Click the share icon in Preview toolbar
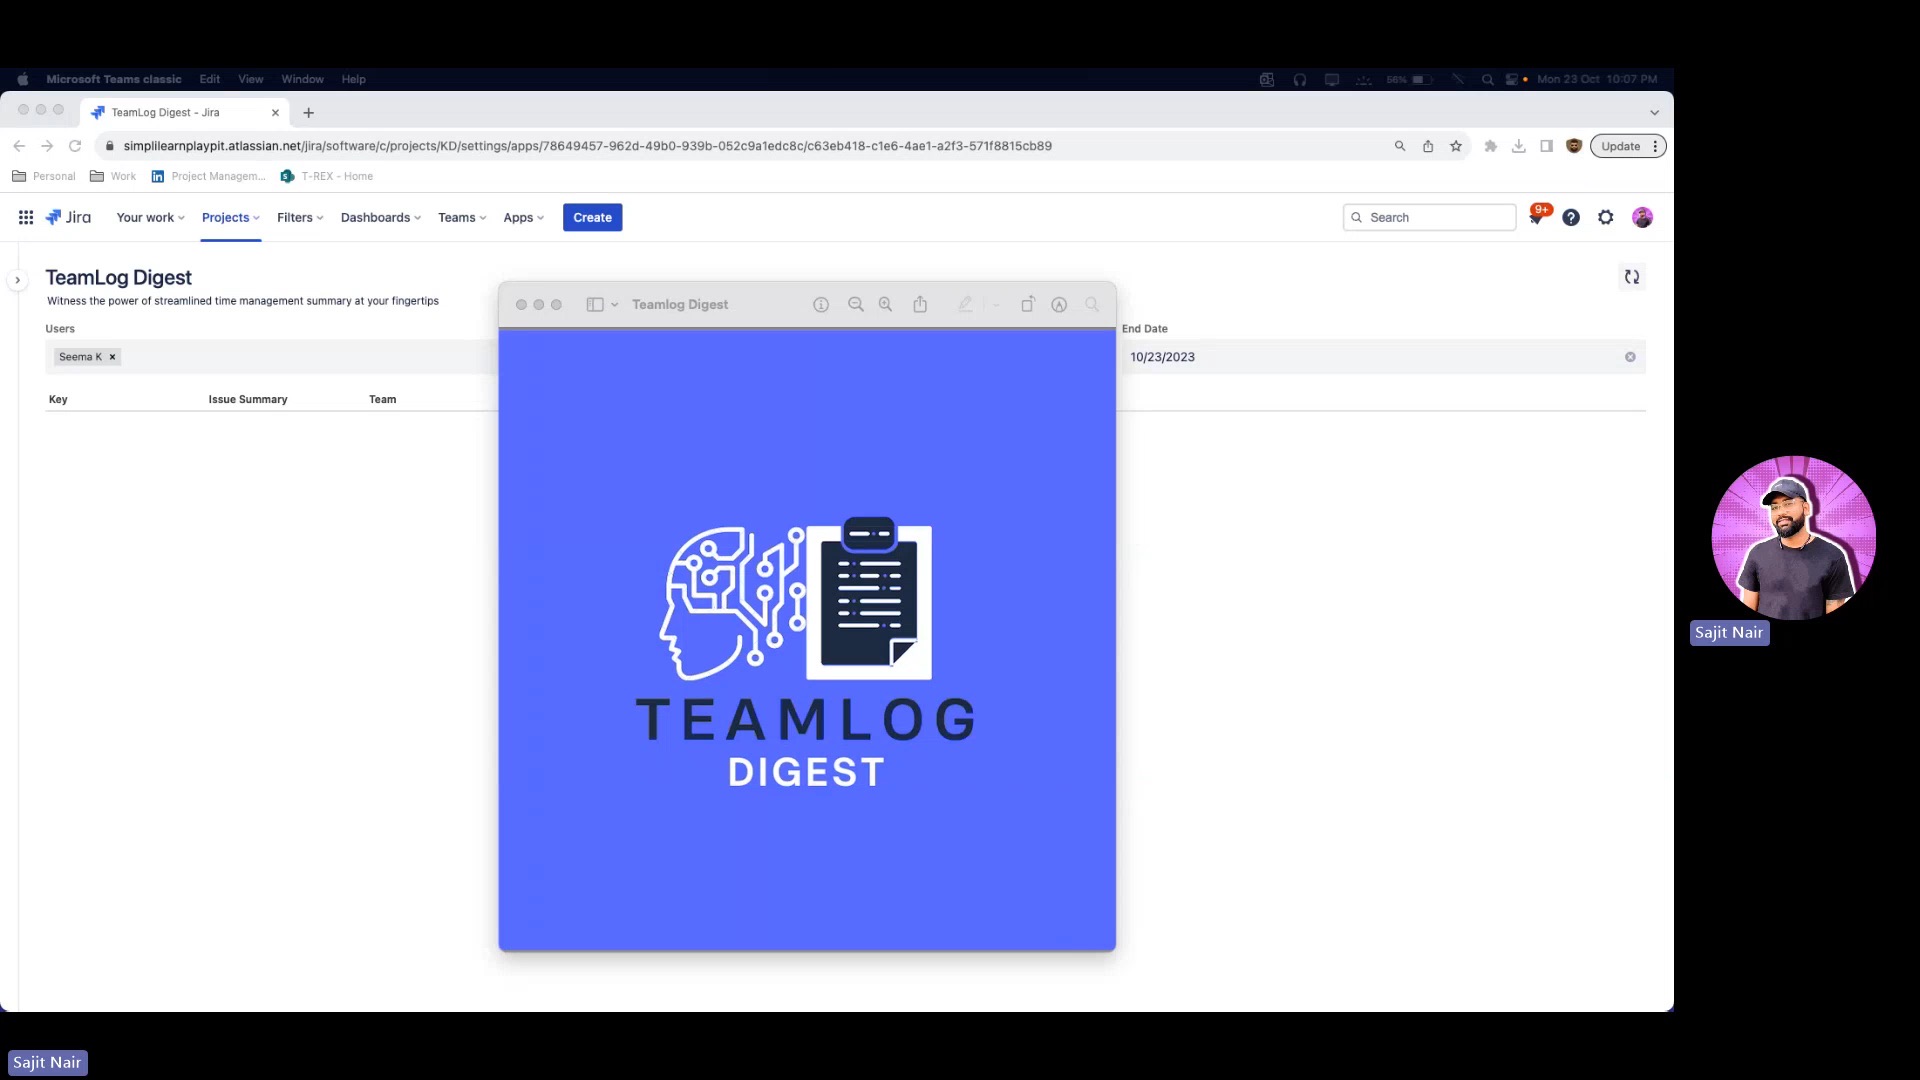Viewport: 1920px width, 1080px height. (x=920, y=304)
